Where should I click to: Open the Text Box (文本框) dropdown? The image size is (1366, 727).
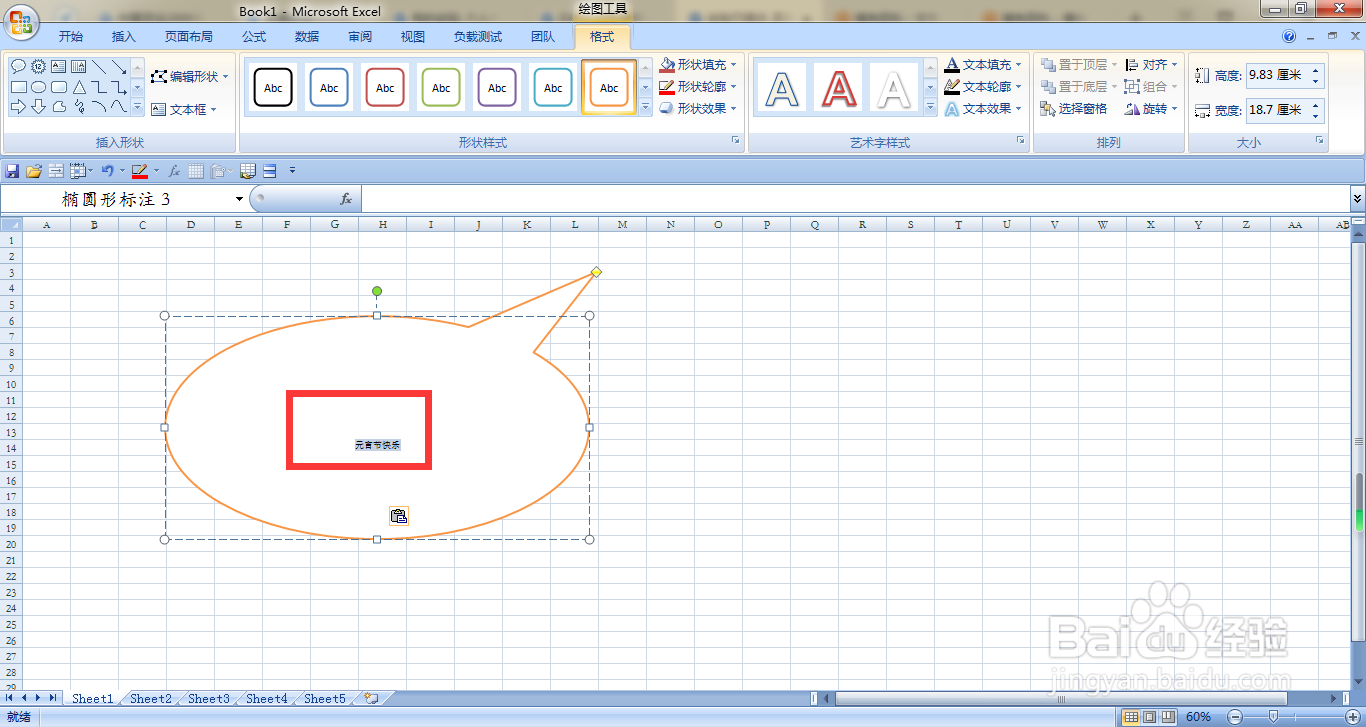pyautogui.click(x=184, y=110)
